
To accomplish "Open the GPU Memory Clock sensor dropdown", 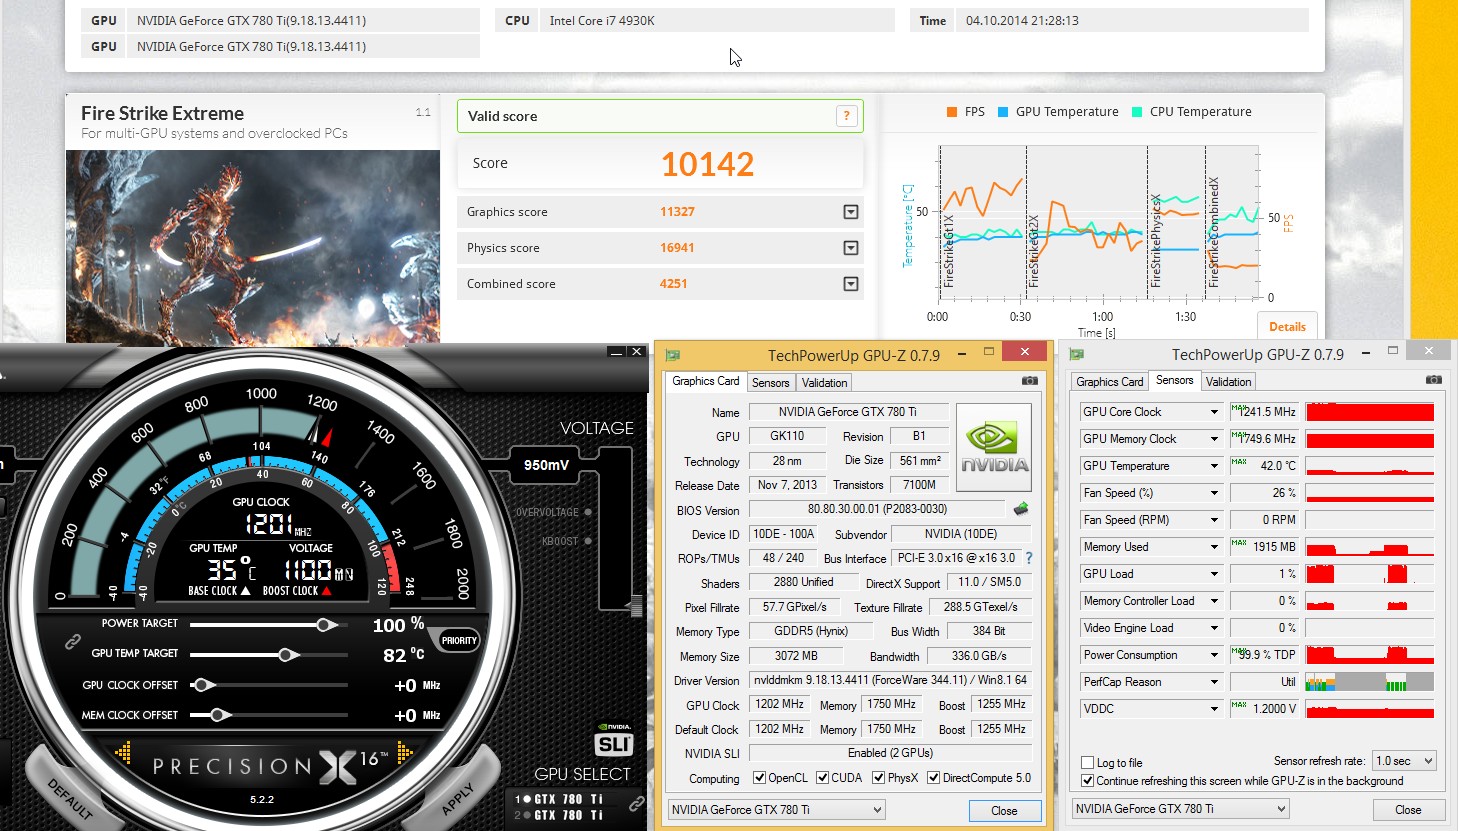I will coord(1214,439).
